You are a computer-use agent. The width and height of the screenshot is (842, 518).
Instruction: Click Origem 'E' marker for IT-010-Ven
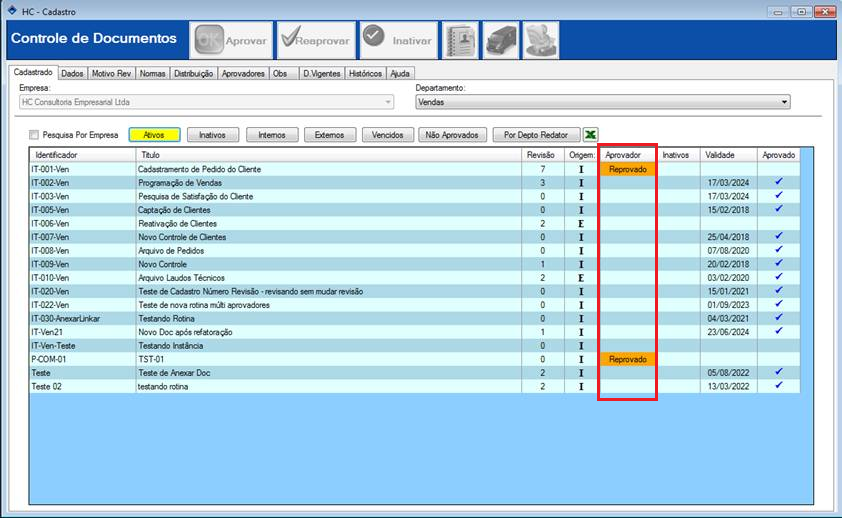[580, 278]
